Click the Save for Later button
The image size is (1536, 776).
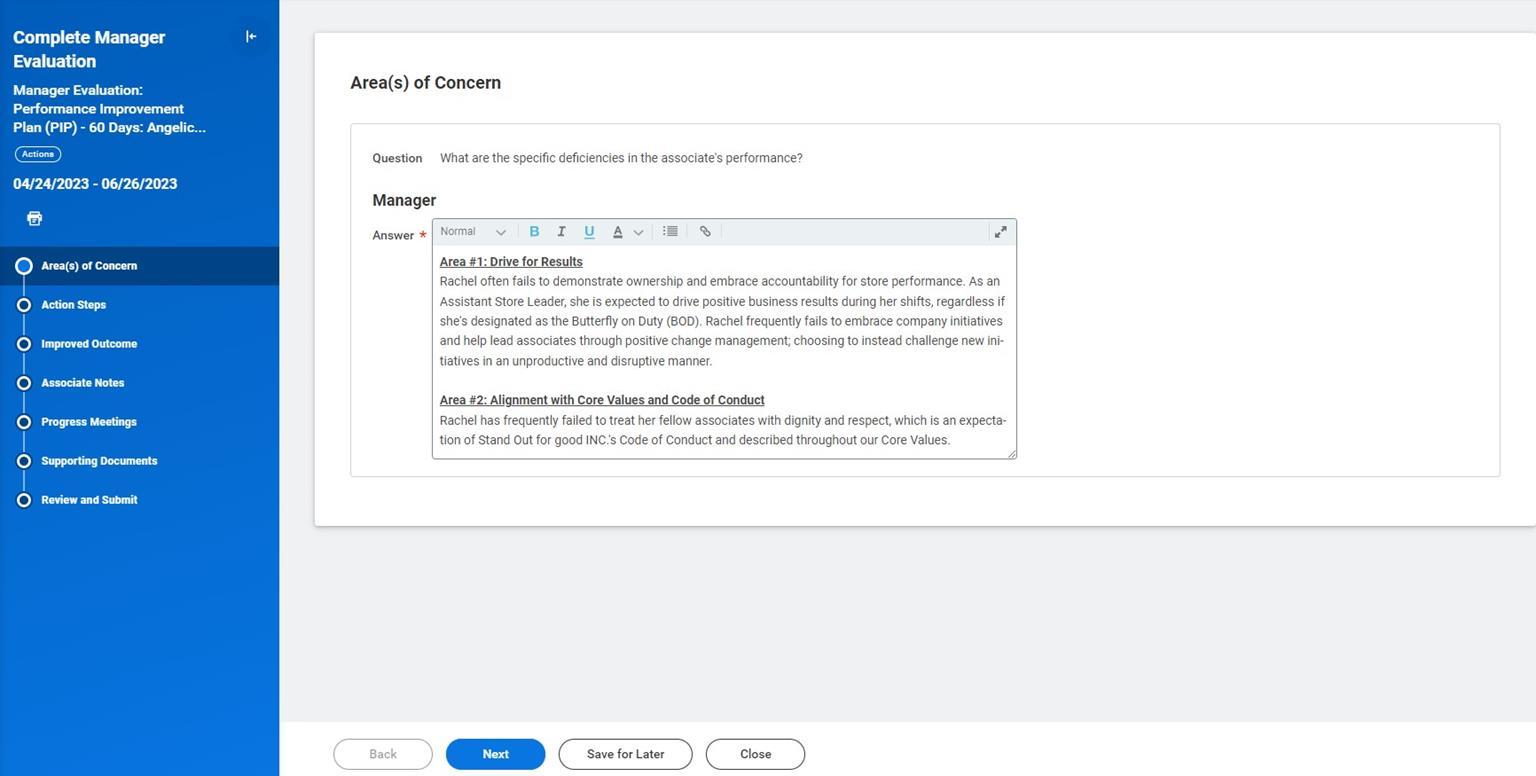coord(625,754)
